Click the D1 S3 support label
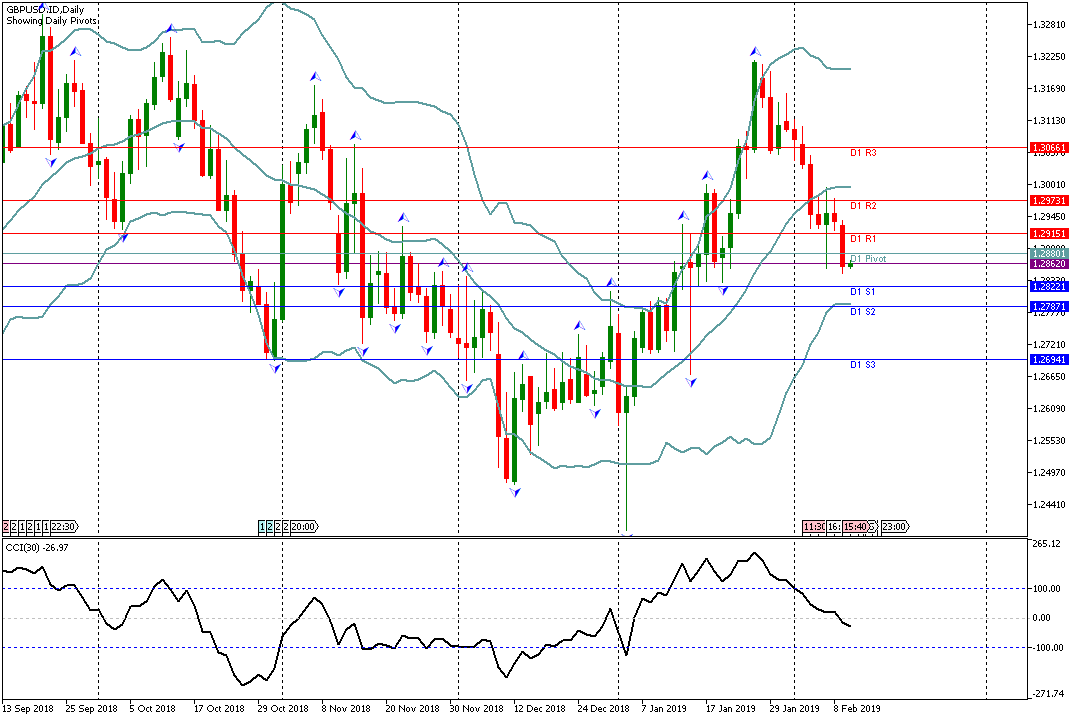1080x720 pixels. coord(863,365)
